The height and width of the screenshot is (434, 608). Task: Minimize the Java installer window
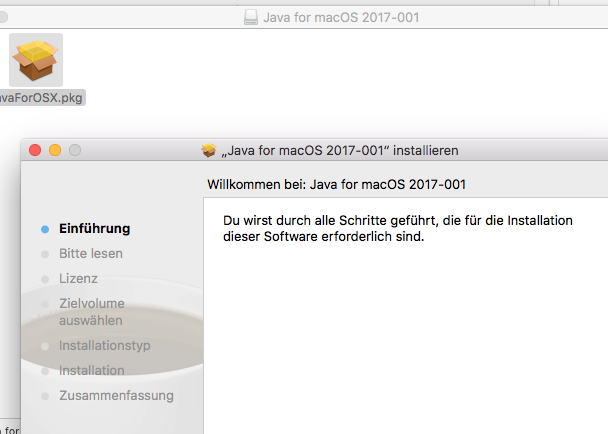(x=55, y=150)
